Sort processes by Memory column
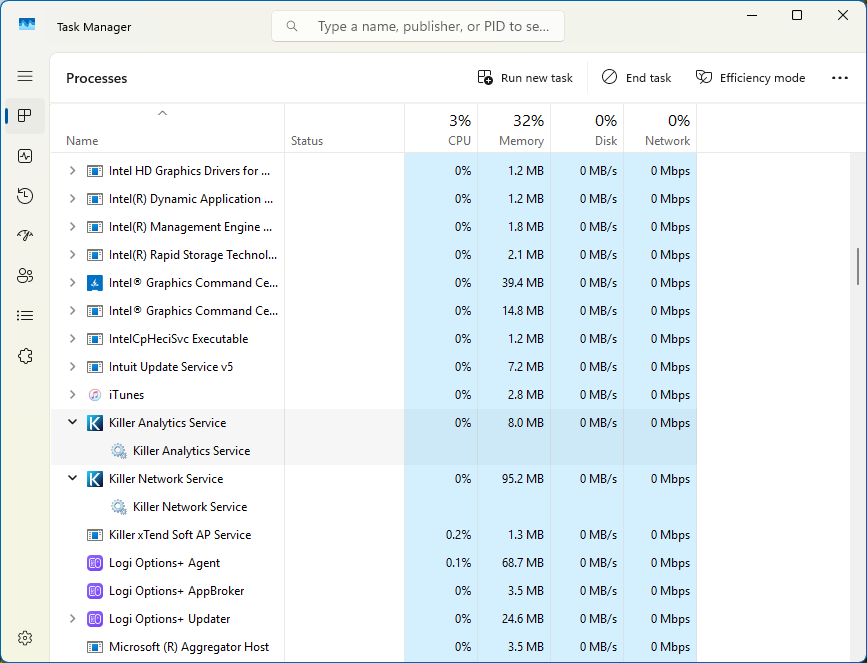The height and width of the screenshot is (663, 867). (514, 129)
